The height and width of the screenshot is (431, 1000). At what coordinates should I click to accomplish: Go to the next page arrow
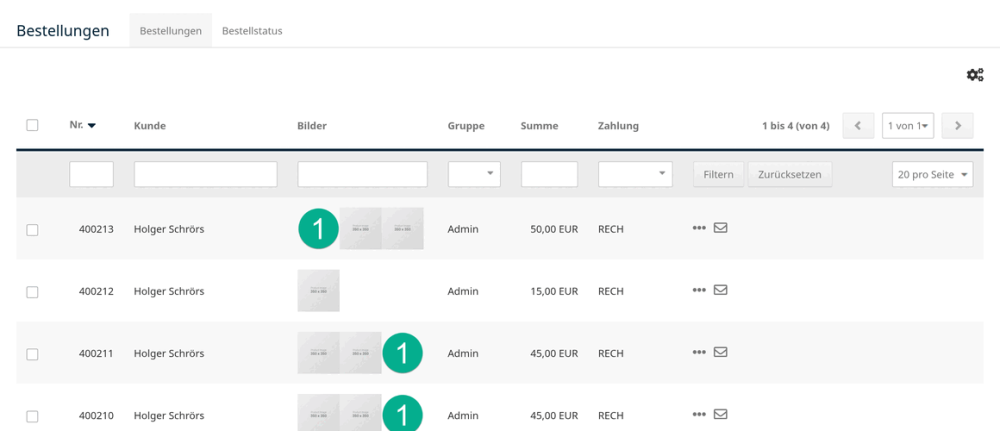pos(957,126)
